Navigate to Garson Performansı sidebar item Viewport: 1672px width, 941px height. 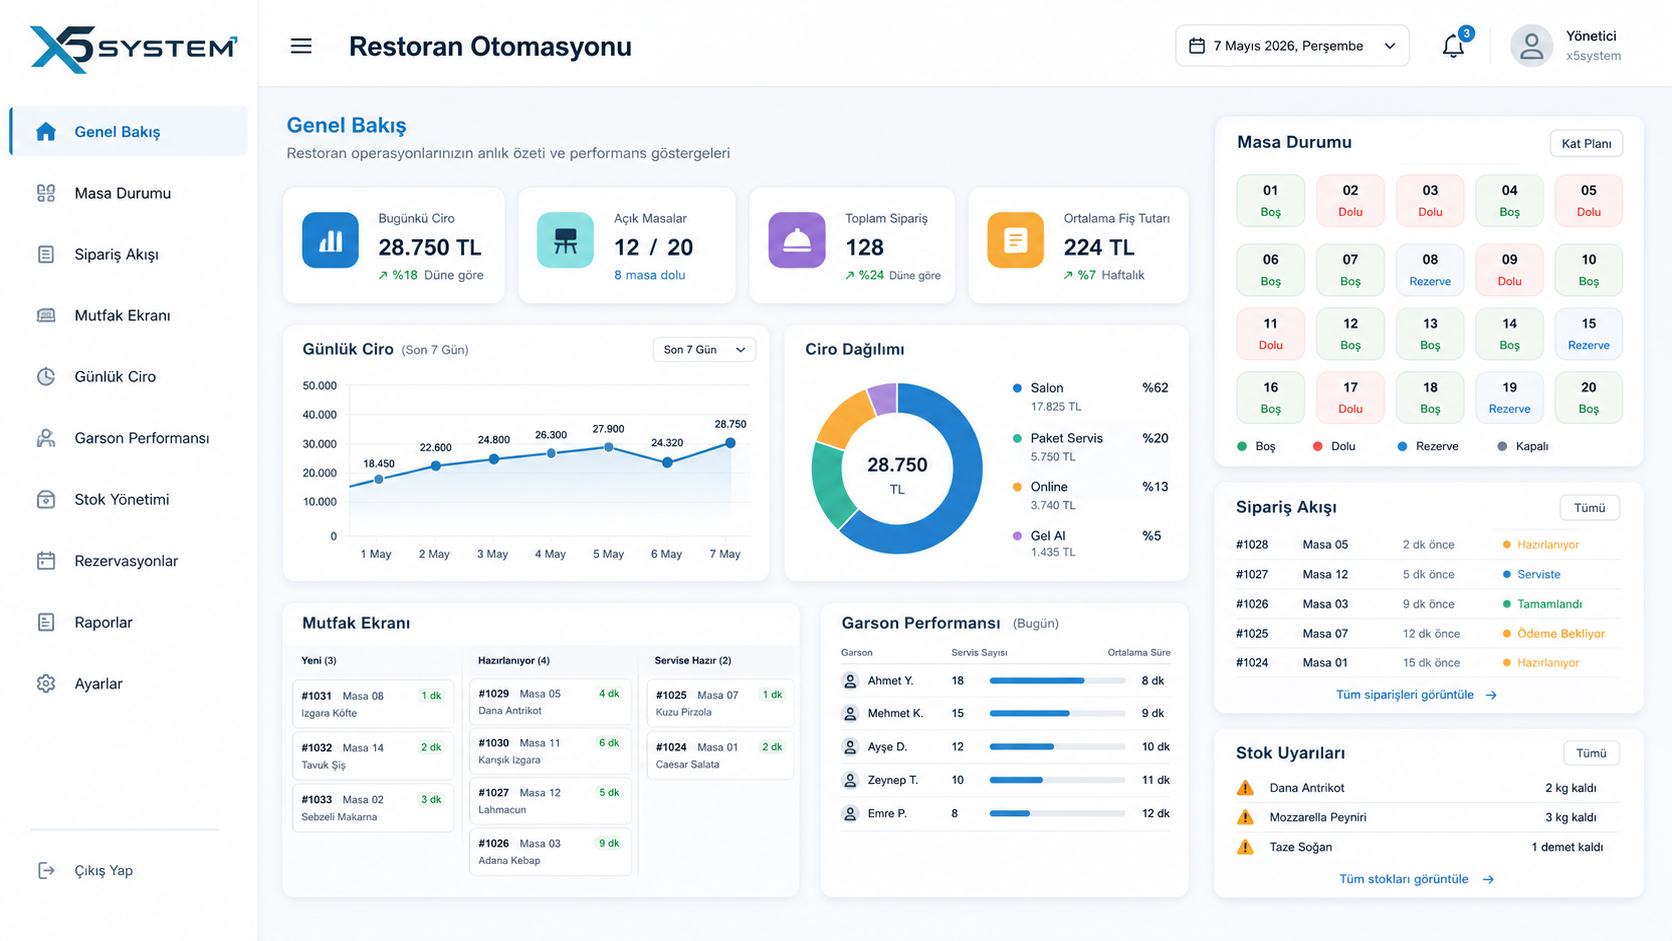click(x=128, y=438)
